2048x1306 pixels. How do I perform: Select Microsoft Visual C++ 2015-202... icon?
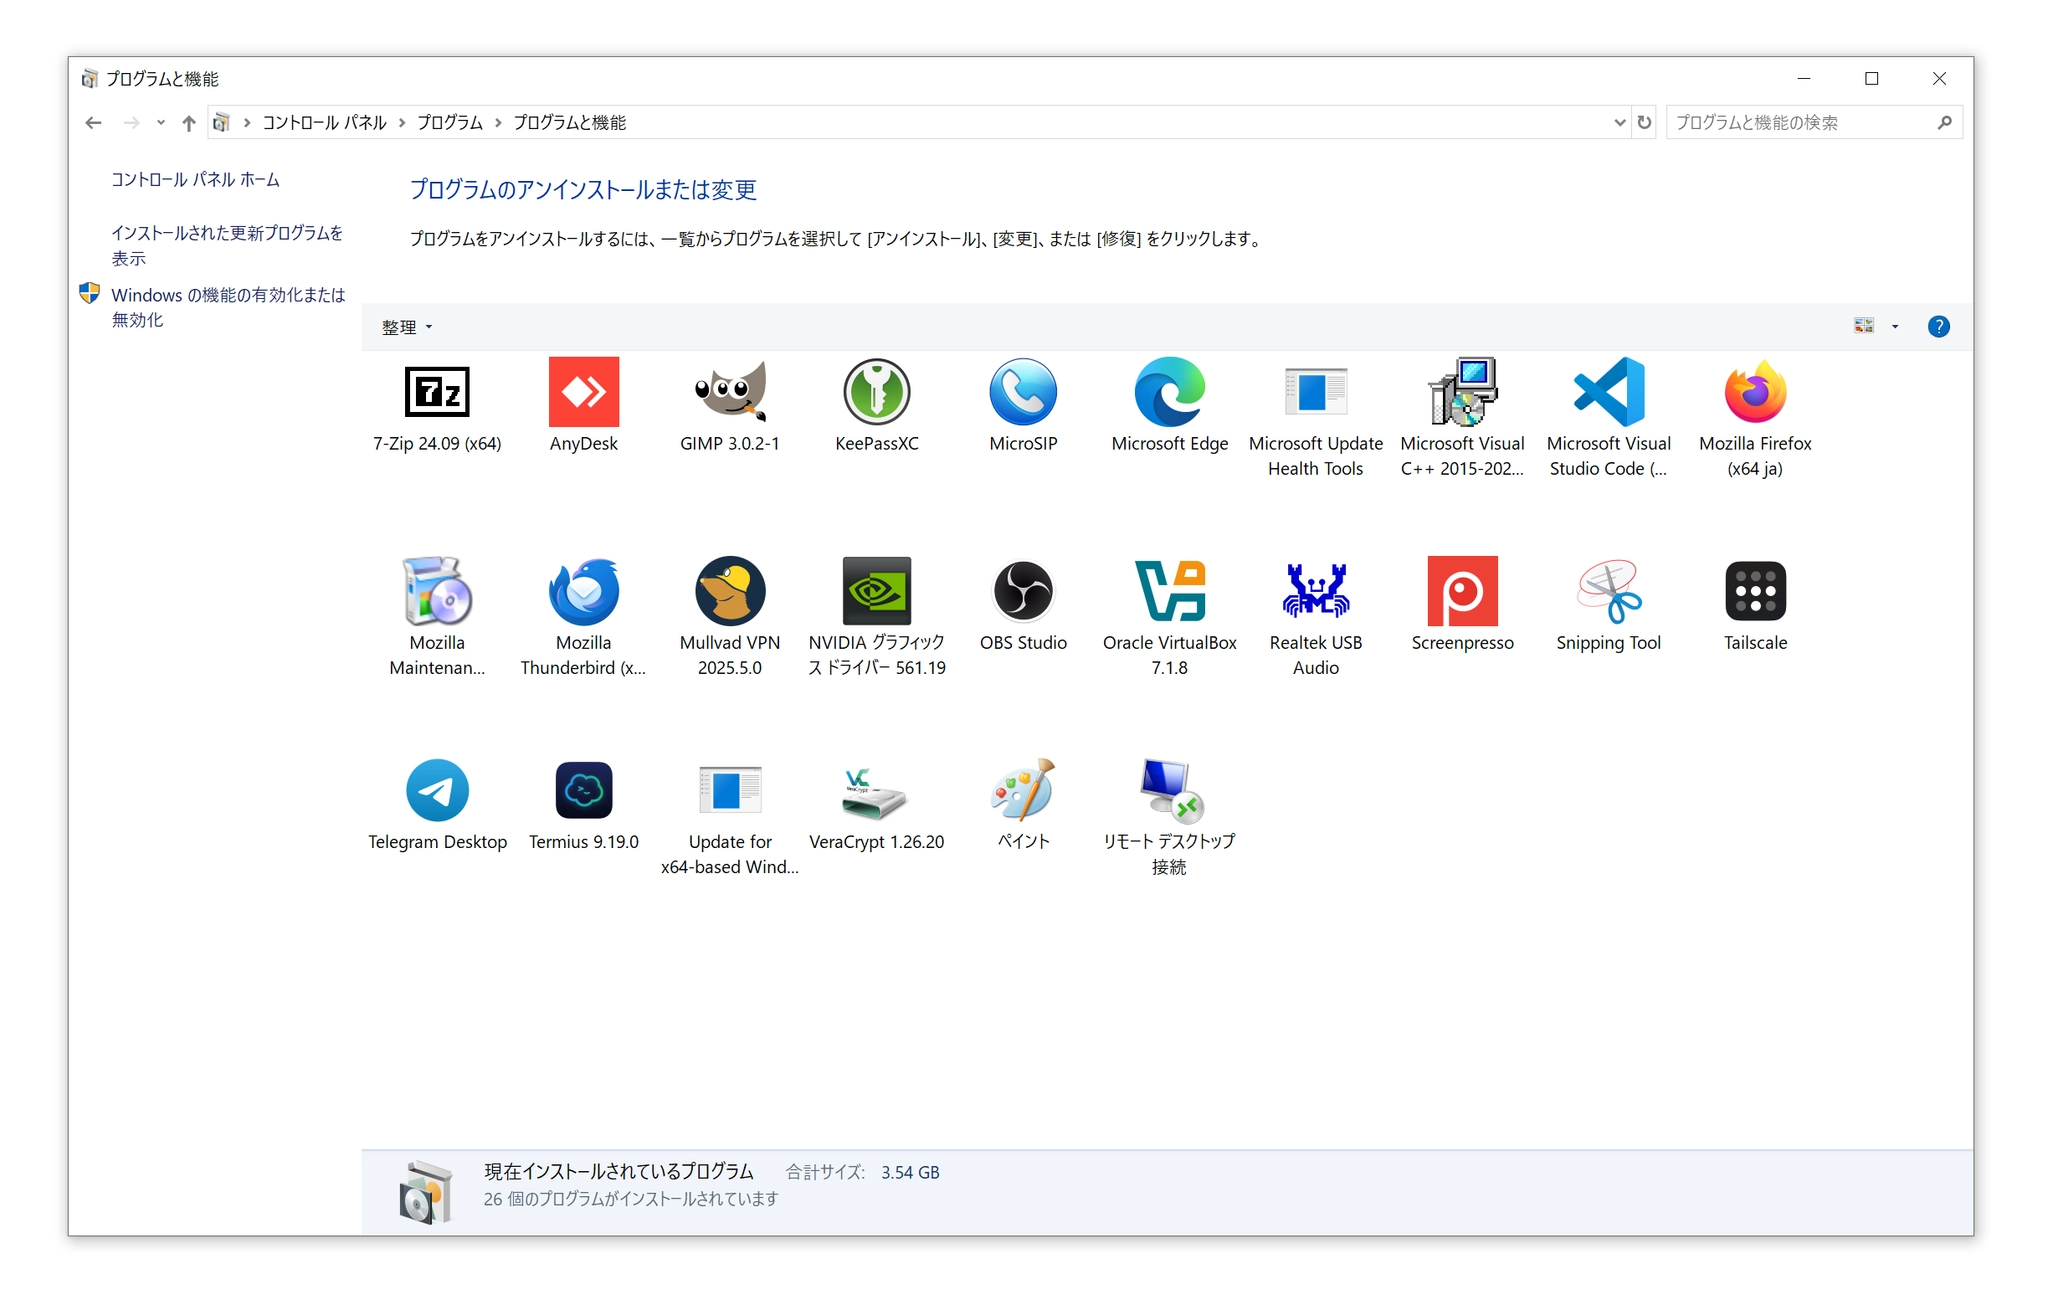pos(1462,392)
